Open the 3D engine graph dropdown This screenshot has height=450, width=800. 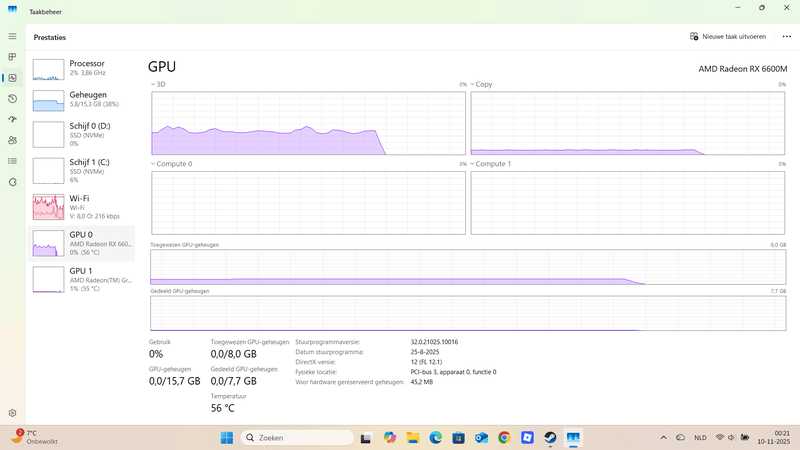pos(158,84)
